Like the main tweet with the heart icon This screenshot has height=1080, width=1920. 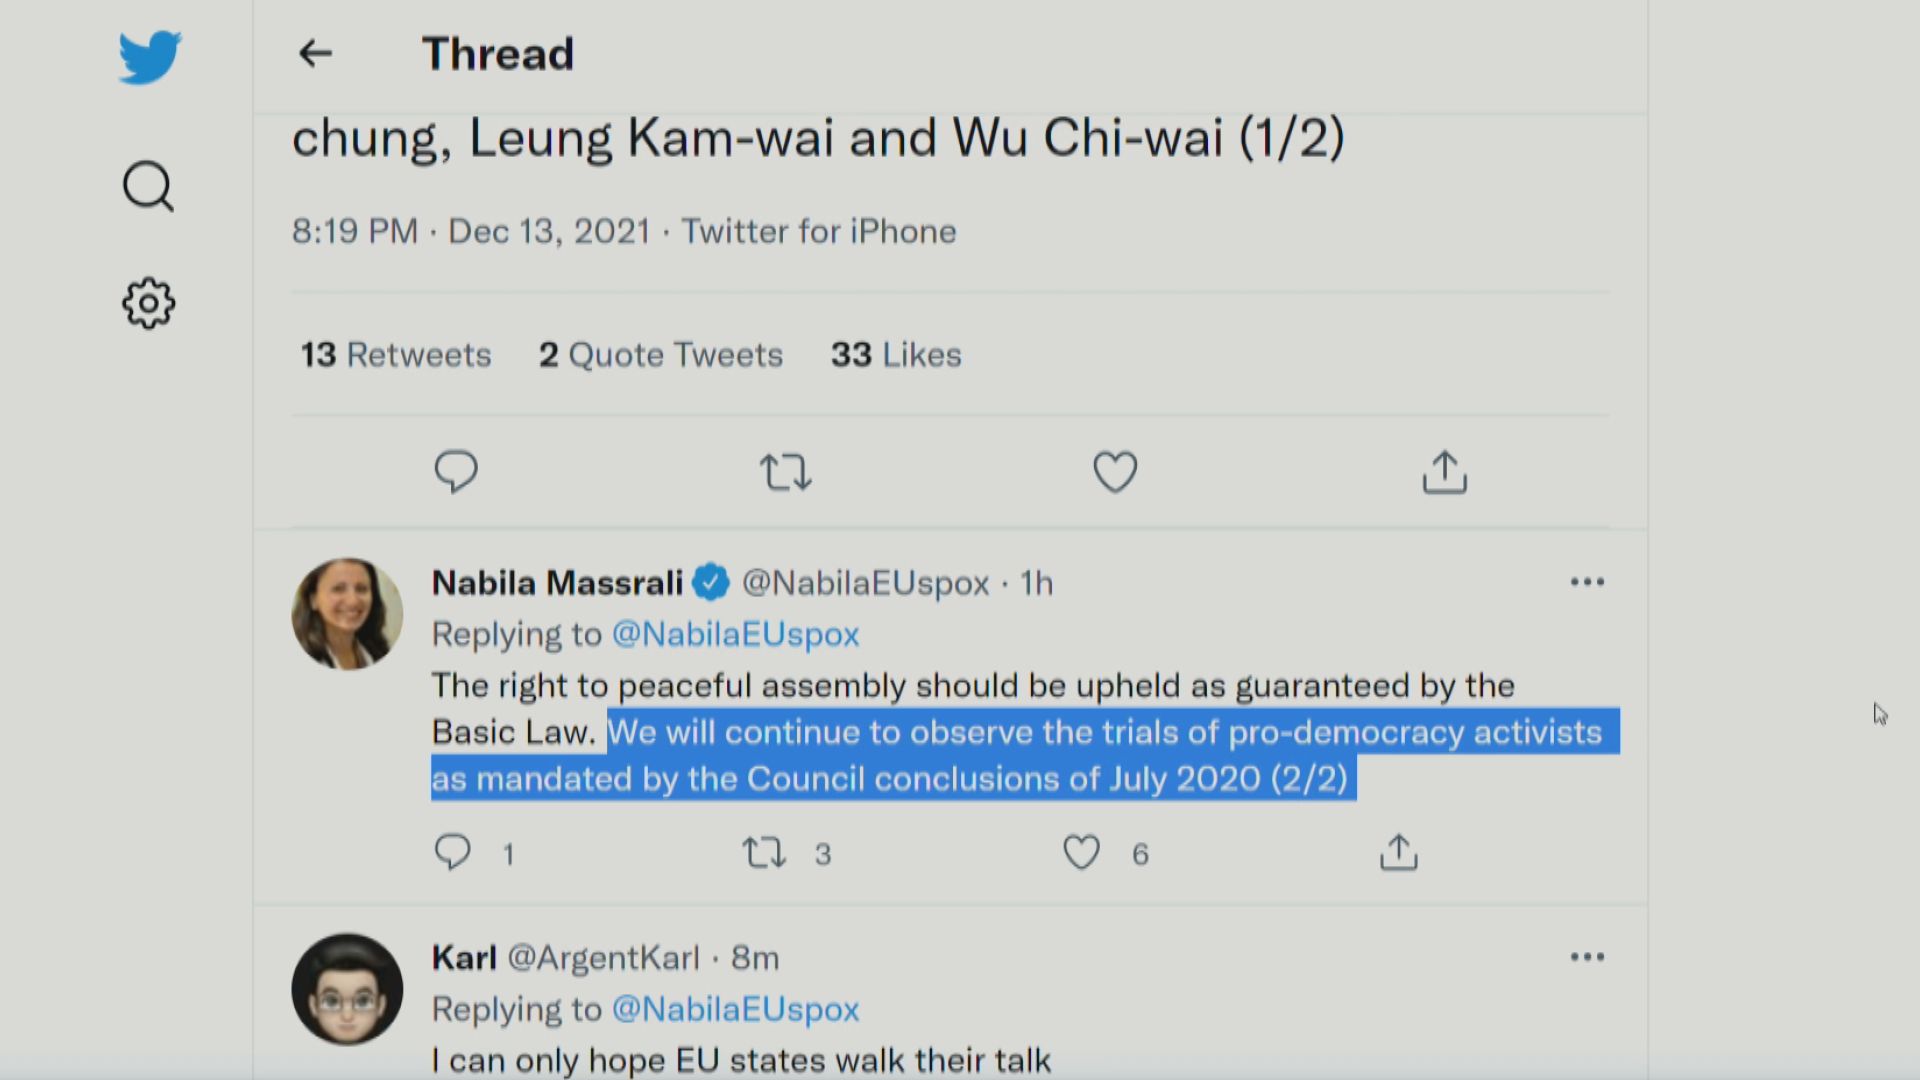point(1114,471)
